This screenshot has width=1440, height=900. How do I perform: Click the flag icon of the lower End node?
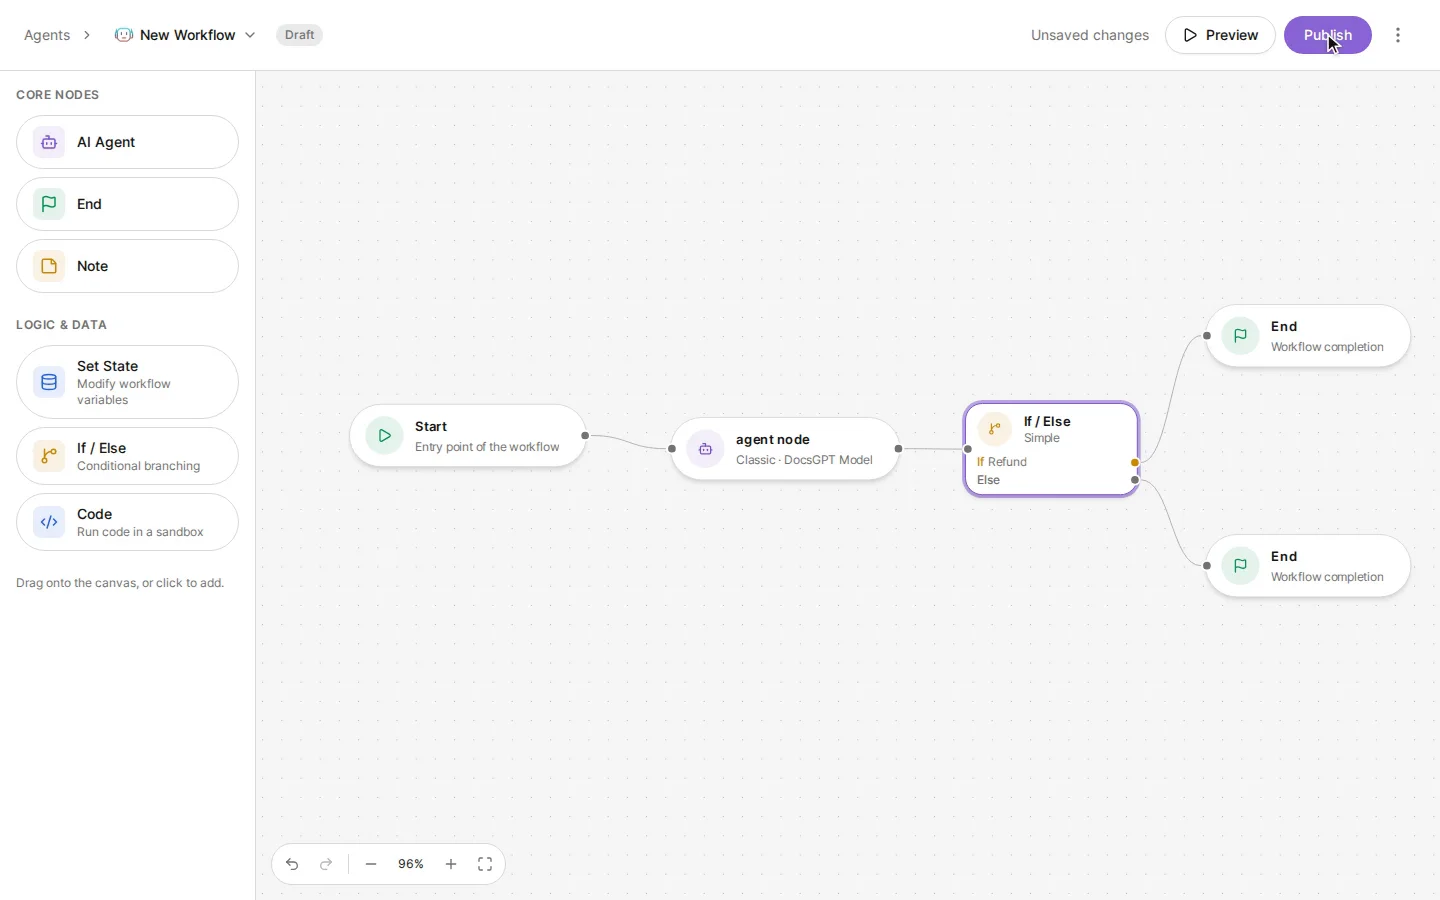click(1241, 566)
